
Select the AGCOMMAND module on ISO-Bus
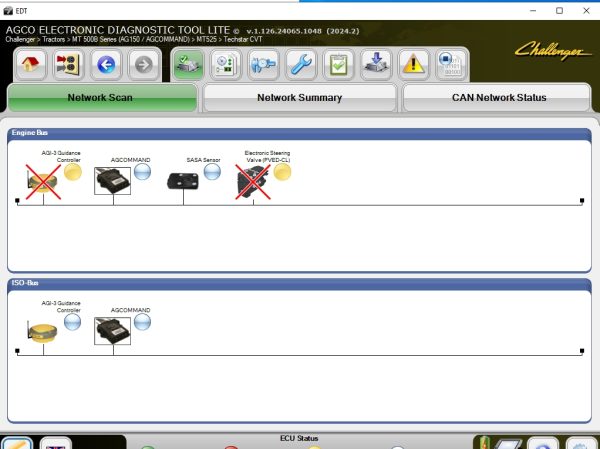pos(112,331)
